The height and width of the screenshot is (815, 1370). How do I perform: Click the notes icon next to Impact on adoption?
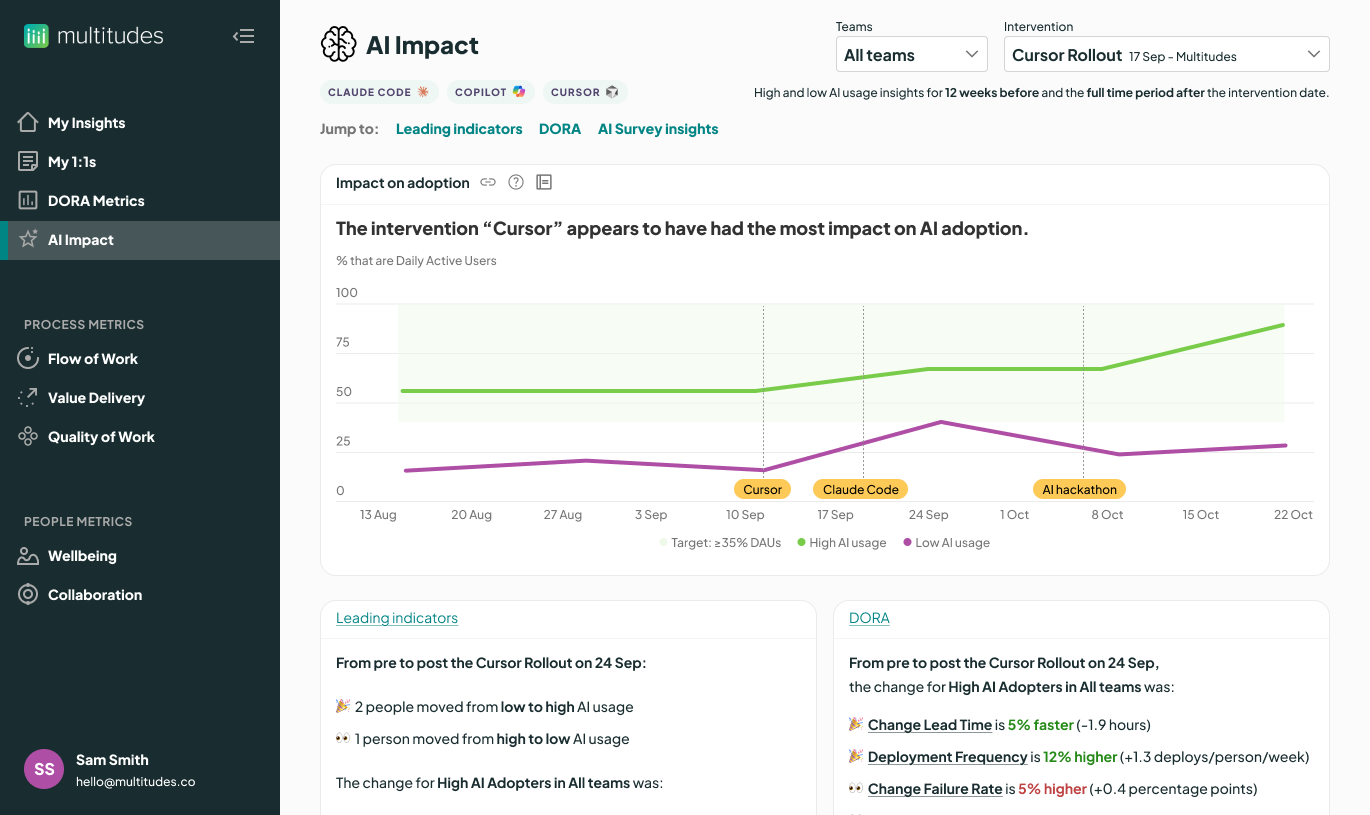(543, 182)
